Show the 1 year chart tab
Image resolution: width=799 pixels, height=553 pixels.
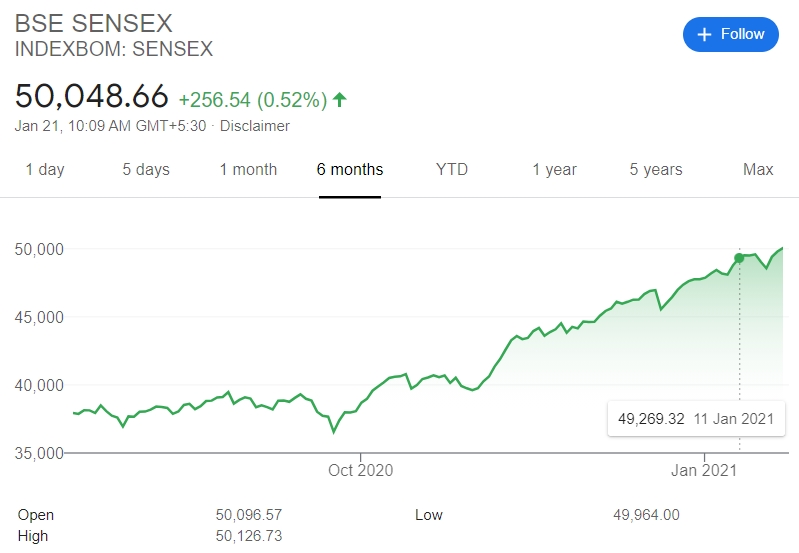click(554, 169)
